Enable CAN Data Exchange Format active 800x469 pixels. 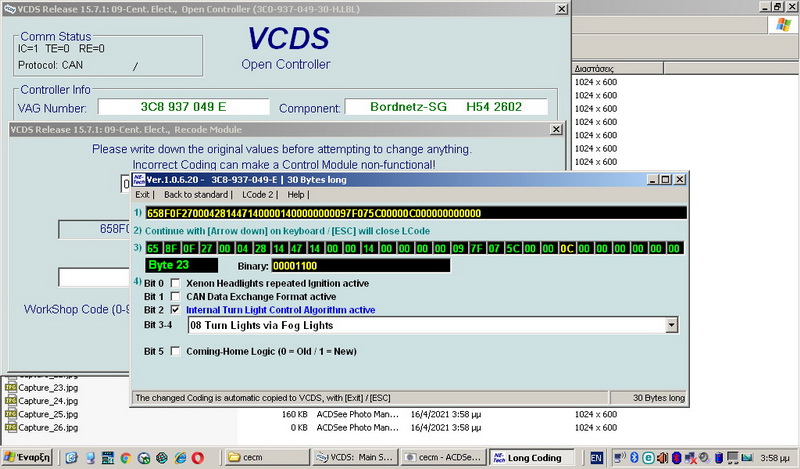175,296
